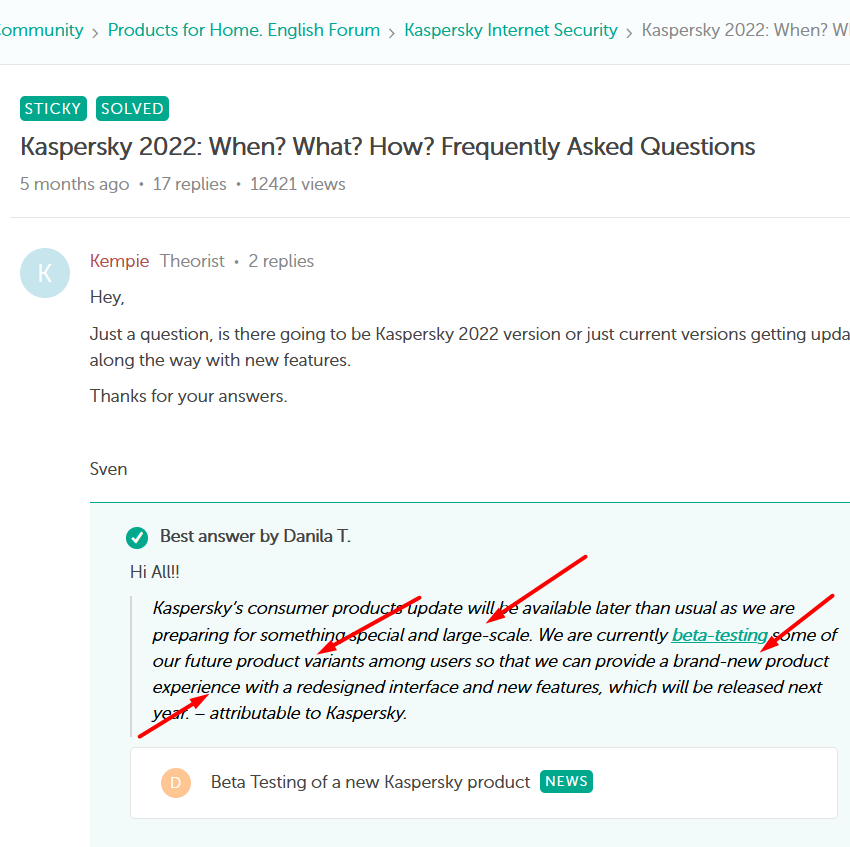Viewport: 850px width, 847px height.
Task: Click the chevron before Products for Home
Action: pos(95,32)
